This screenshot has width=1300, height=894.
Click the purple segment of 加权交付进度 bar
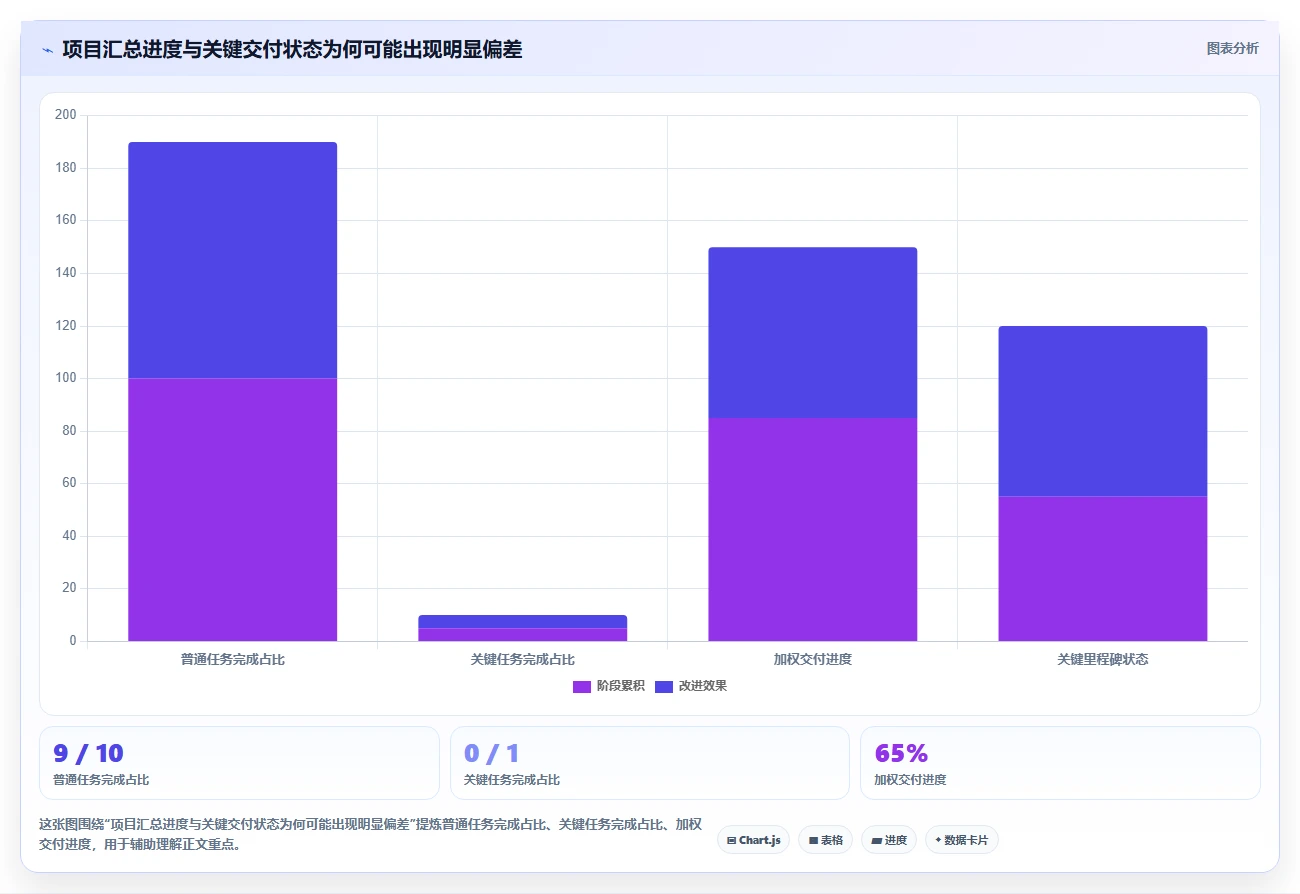click(813, 529)
